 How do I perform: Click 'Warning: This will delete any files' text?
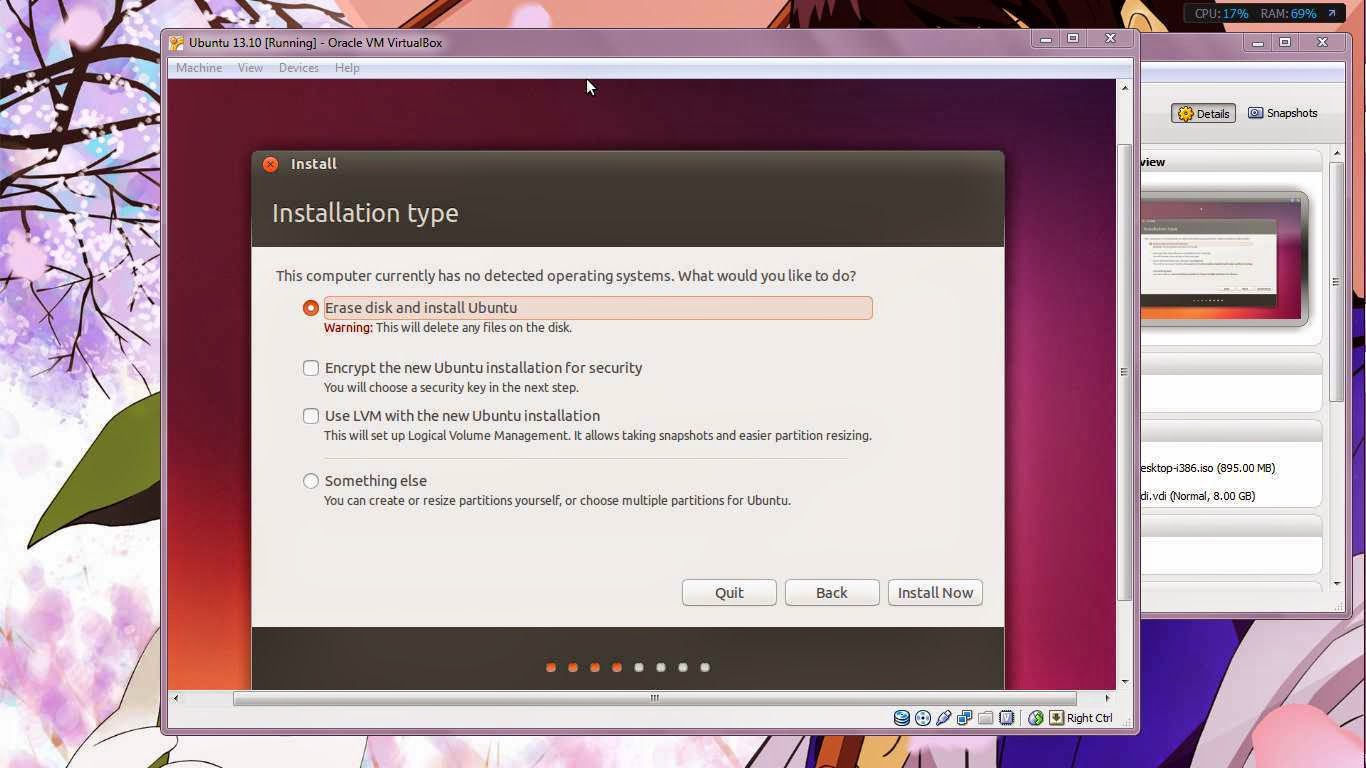448,328
